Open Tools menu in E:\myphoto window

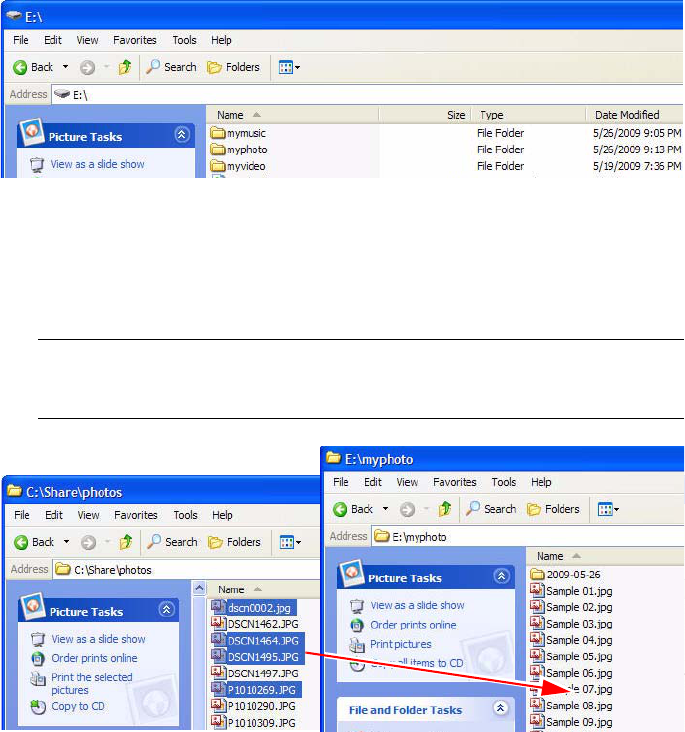(x=503, y=482)
